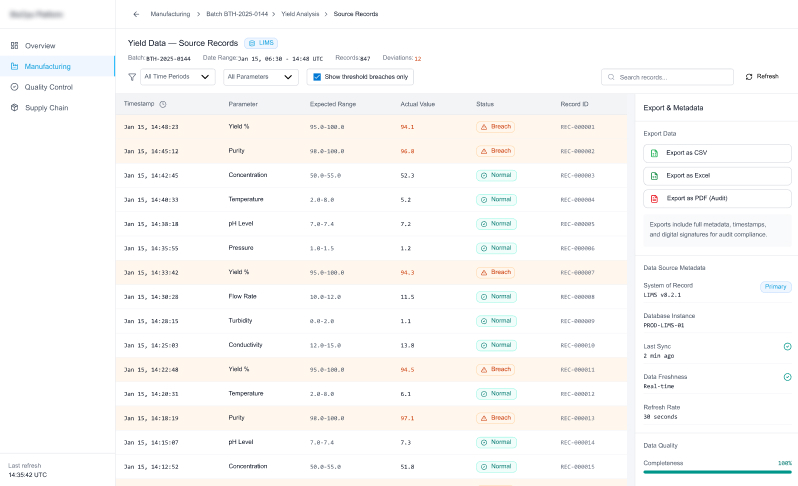Navigate to Batch BTH-2025-0144 breadcrumb

[238, 14]
